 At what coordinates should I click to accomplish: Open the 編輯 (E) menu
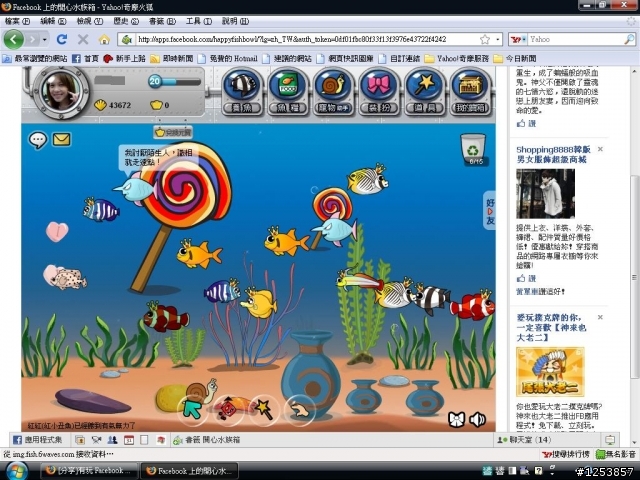[53, 21]
